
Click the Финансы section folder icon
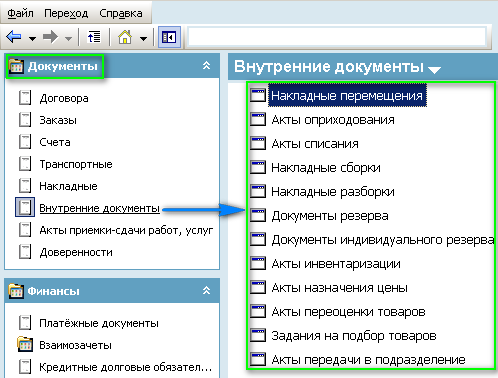(x=16, y=291)
